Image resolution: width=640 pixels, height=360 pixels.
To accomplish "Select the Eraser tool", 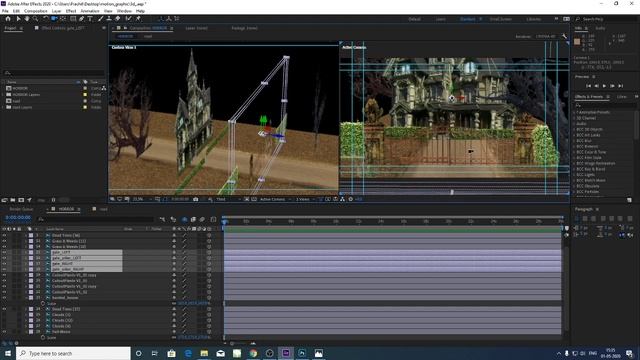I will [118, 19].
